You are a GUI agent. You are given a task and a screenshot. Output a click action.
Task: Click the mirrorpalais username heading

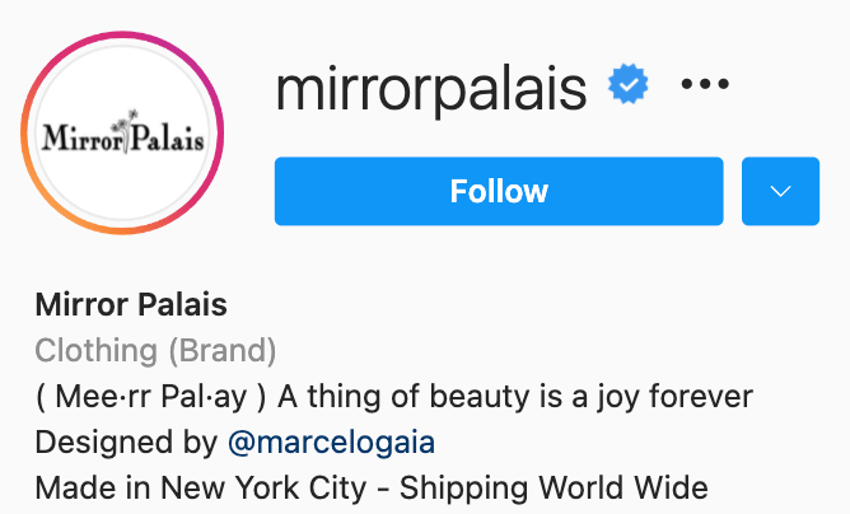pos(432,88)
